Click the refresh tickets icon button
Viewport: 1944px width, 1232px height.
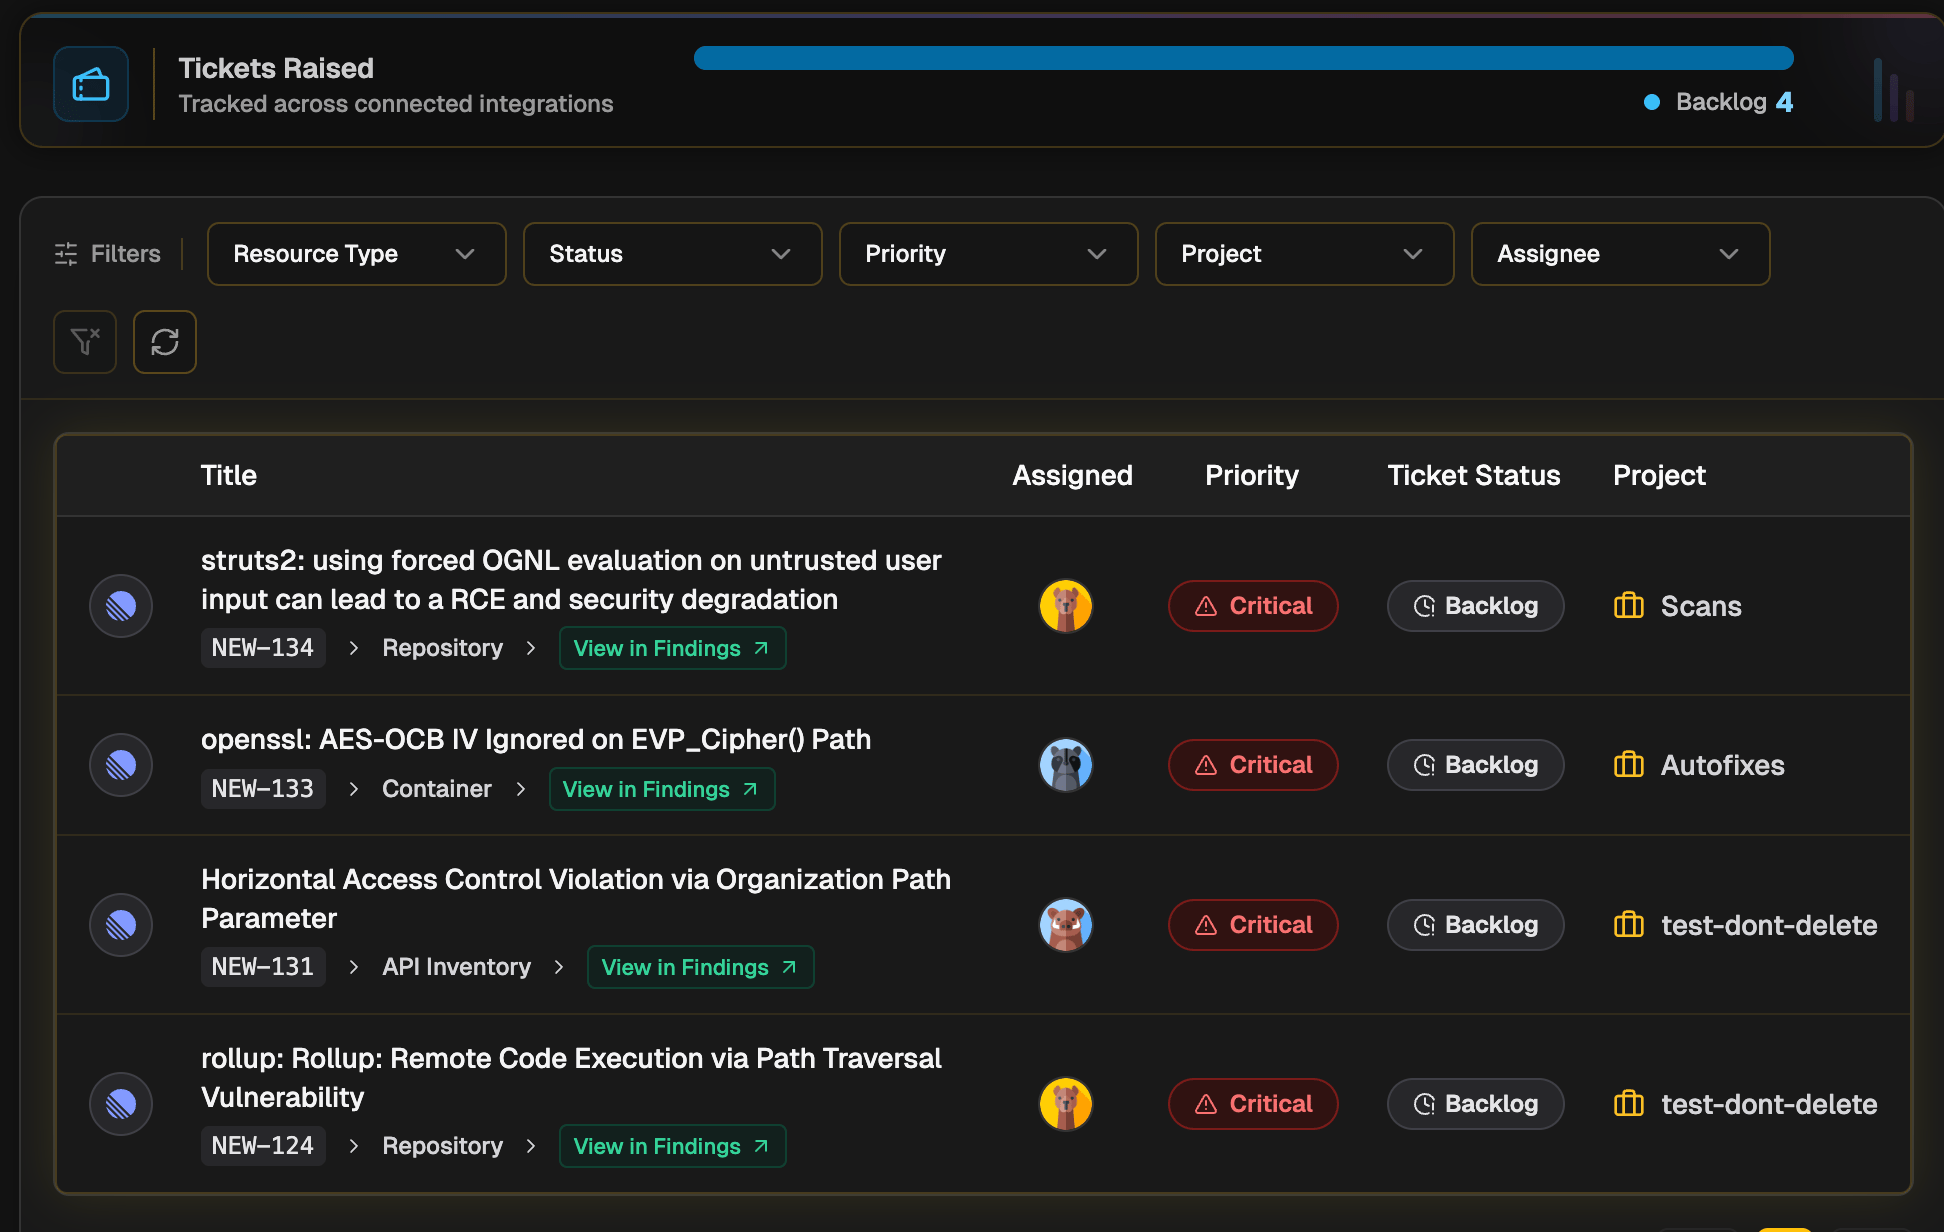[165, 342]
